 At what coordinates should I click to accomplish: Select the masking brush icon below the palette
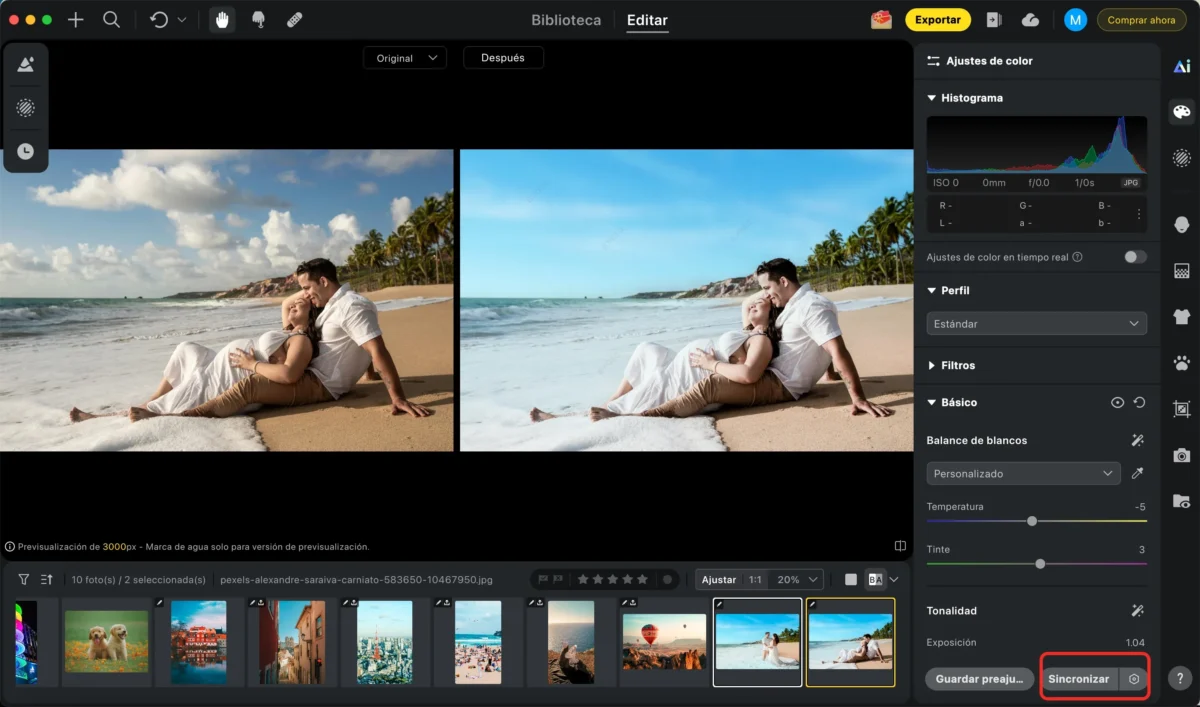click(x=1181, y=158)
